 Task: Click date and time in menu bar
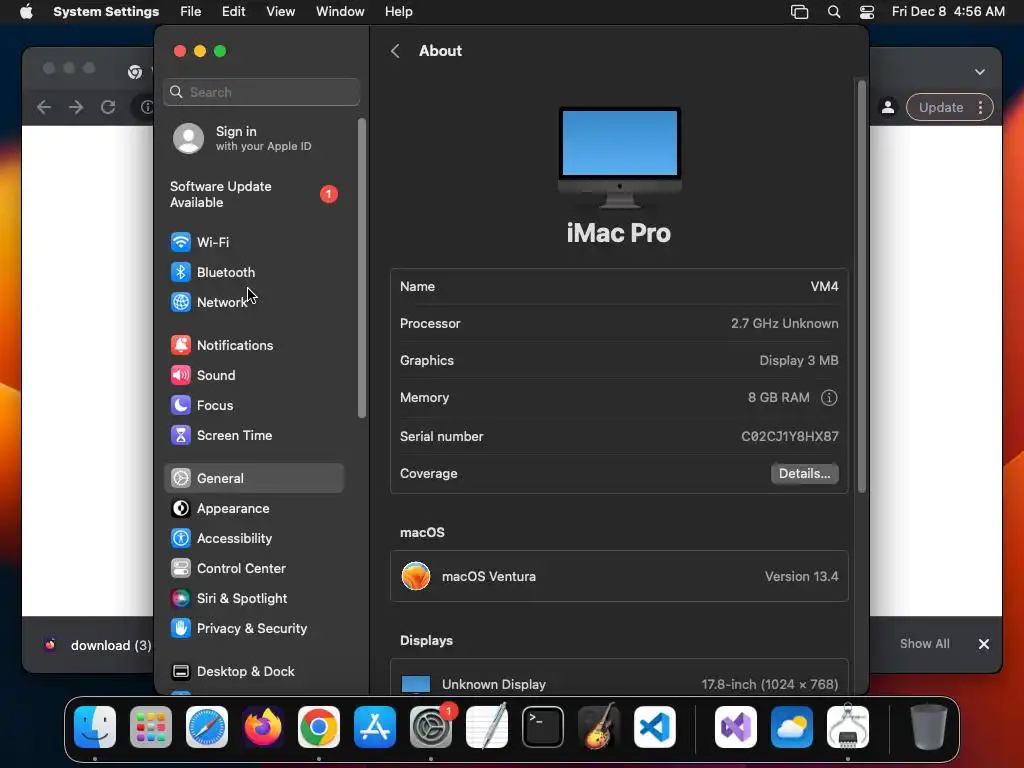tap(948, 12)
